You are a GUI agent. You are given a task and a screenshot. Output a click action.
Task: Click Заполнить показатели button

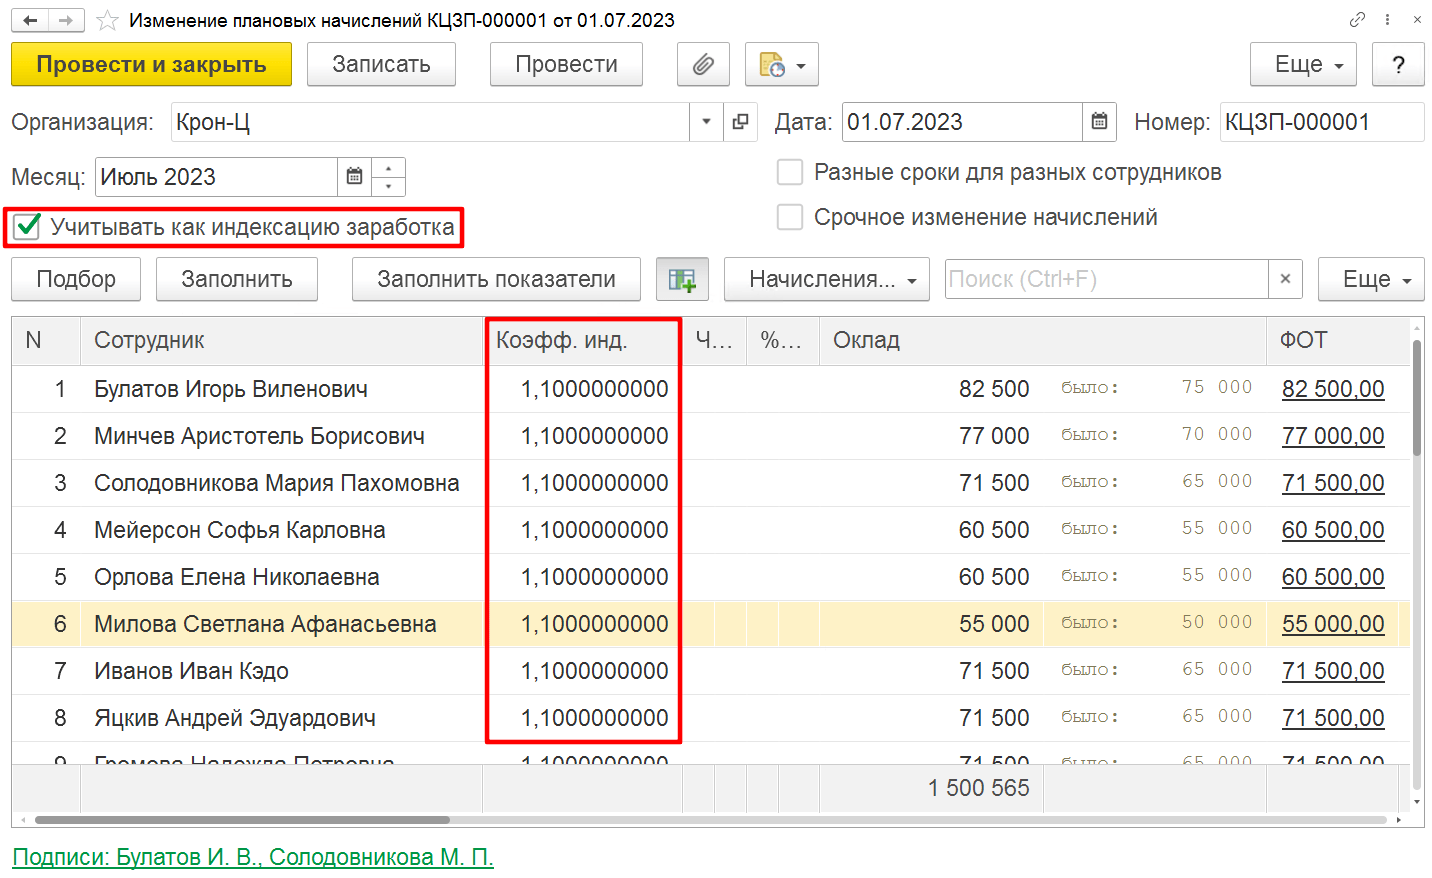pyautogui.click(x=496, y=279)
